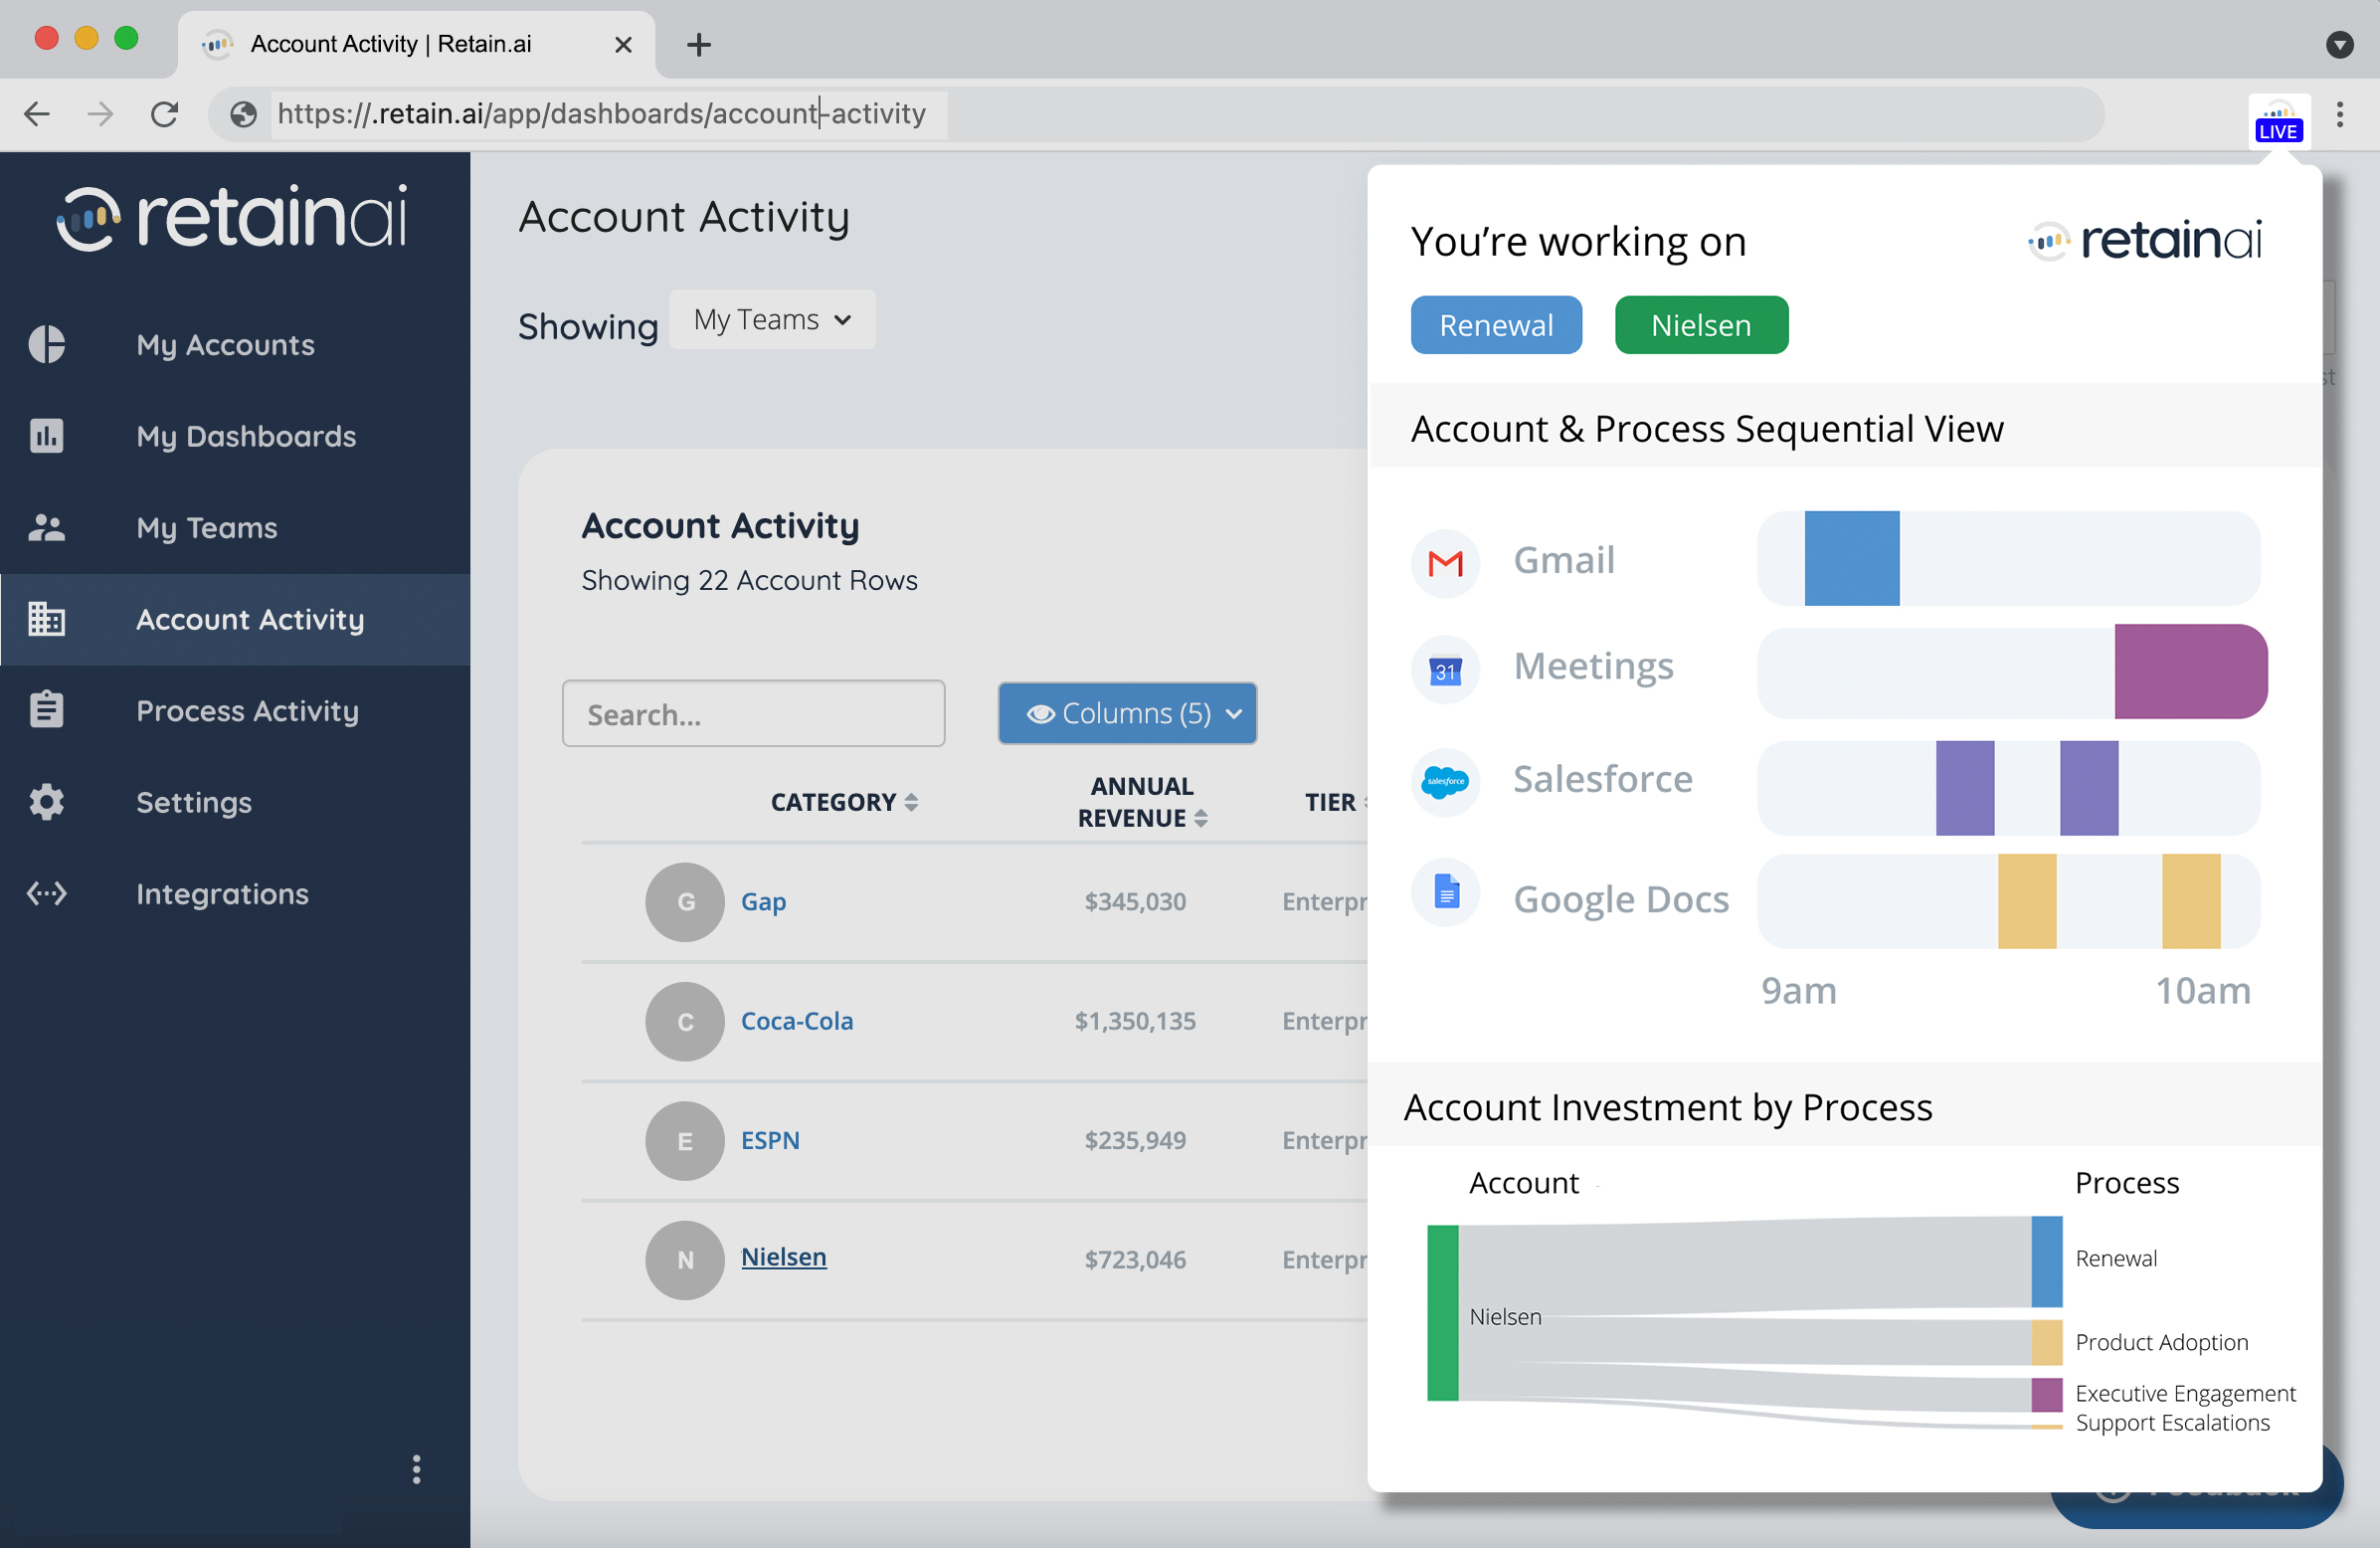Screen dimensions: 2380x1548
Task: Open the browser tab search dropdown arrow
Action: (2340, 44)
